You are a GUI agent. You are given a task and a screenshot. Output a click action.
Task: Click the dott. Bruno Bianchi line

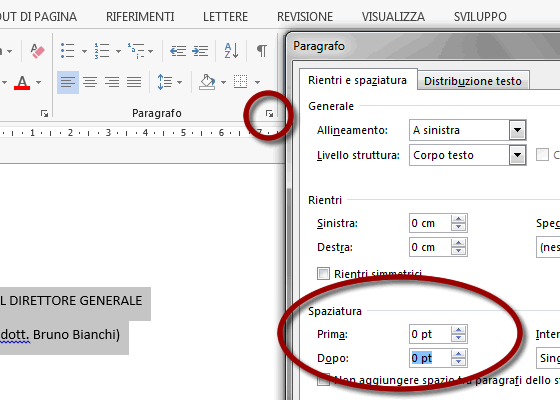(60, 335)
